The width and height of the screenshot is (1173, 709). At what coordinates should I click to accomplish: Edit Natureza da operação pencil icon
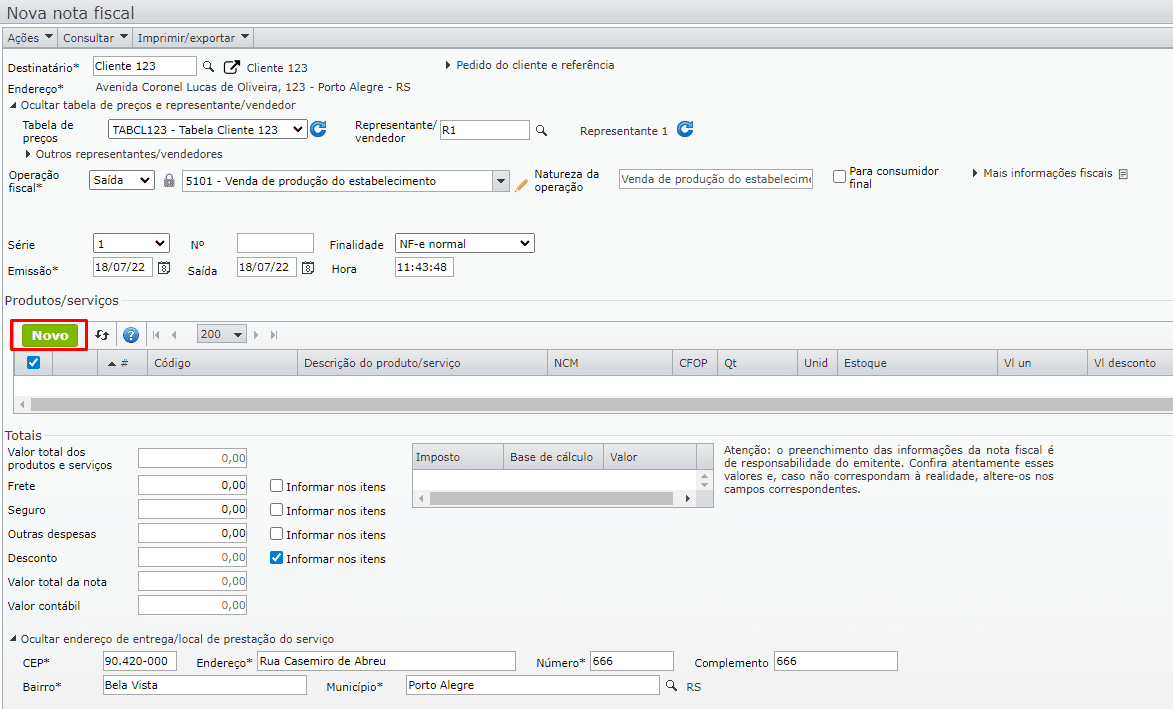coord(521,184)
